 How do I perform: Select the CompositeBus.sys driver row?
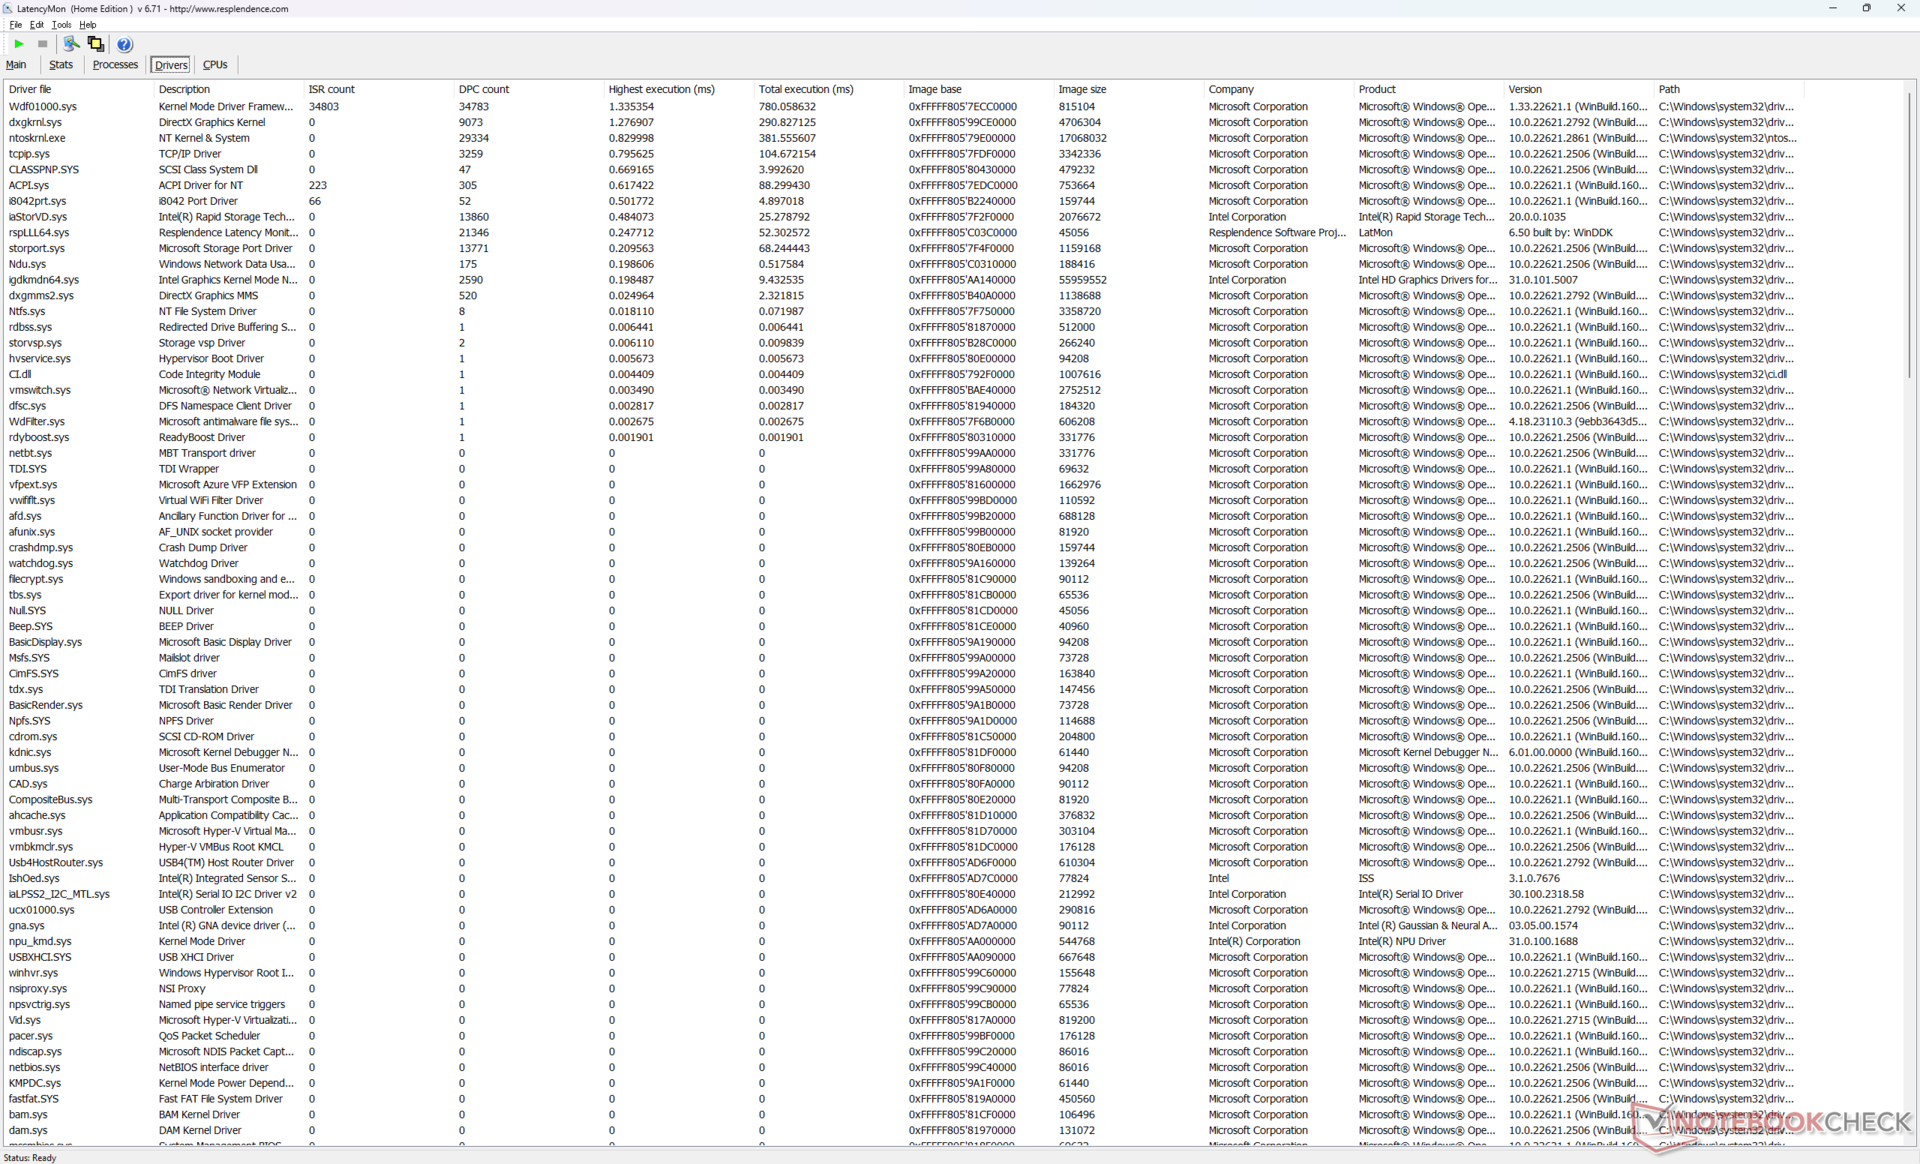pos(902,799)
